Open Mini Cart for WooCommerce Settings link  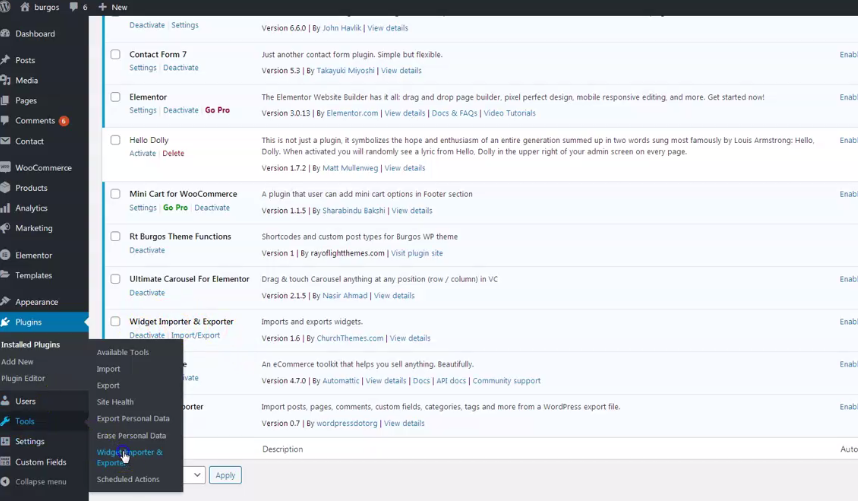coord(143,207)
